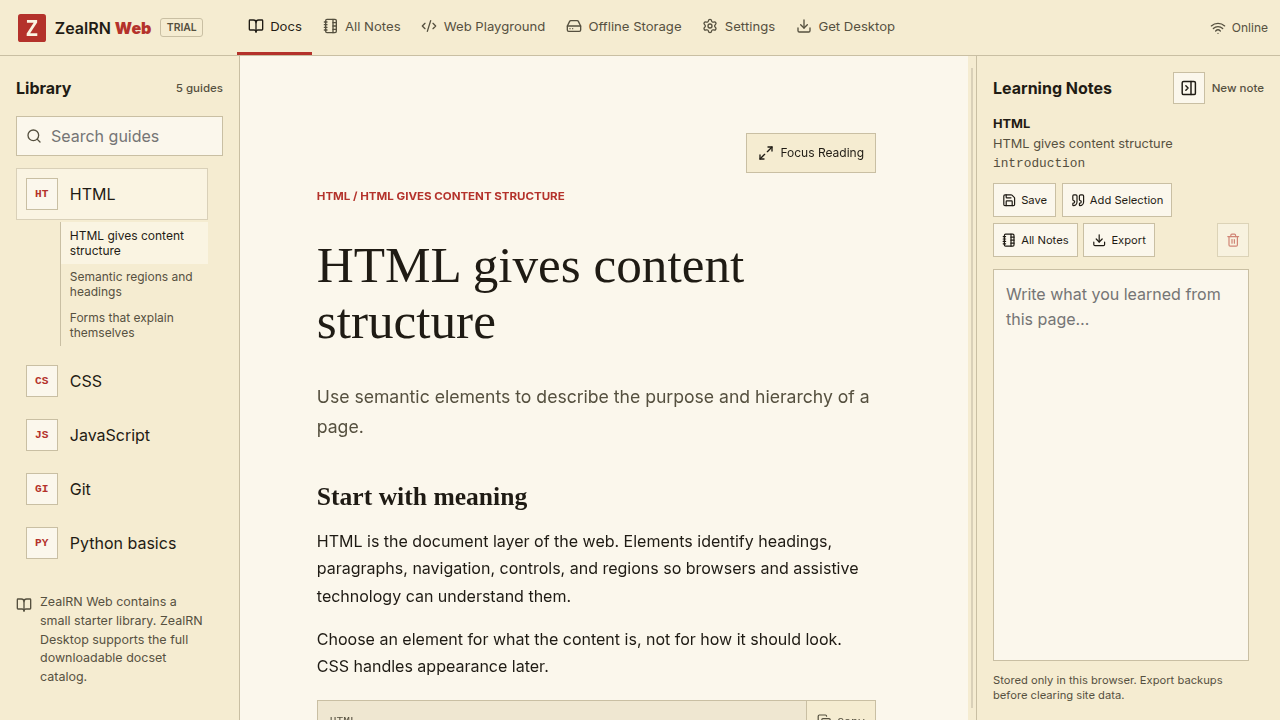
Task: Click 'Stored only in this browser' notice
Action: click(1108, 687)
